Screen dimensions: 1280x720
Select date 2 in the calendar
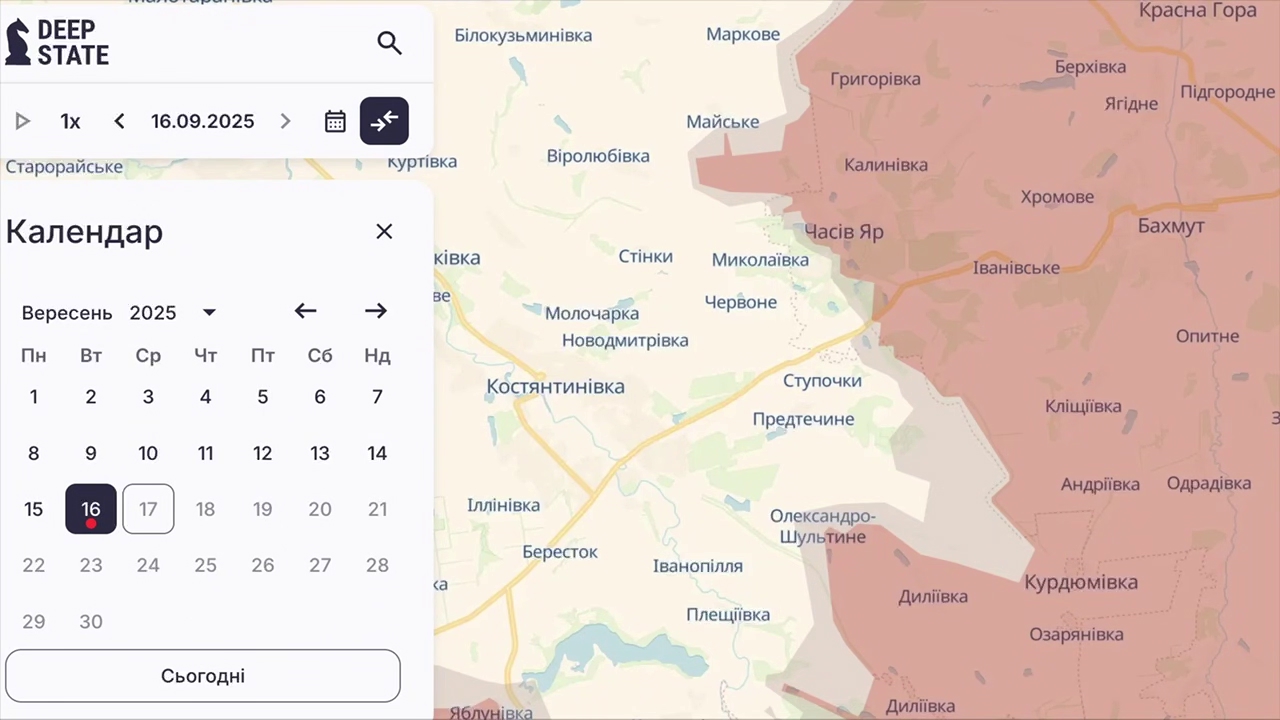click(x=91, y=397)
